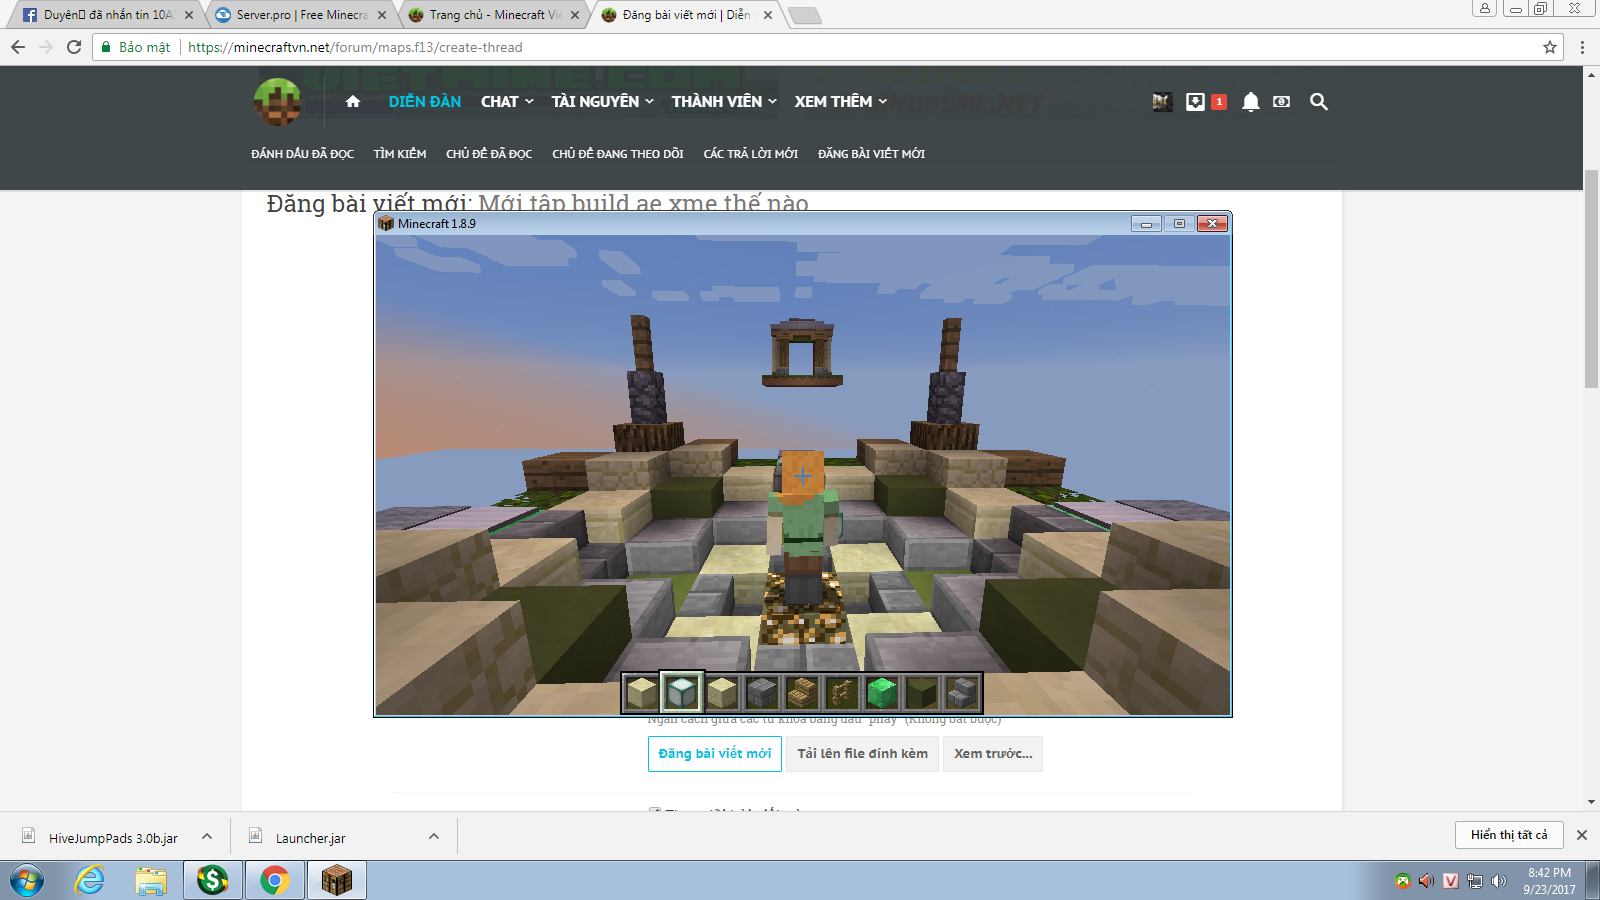Screen dimensions: 1600x900
Task: Open the inbox tray icon in header
Action: (x=1195, y=101)
